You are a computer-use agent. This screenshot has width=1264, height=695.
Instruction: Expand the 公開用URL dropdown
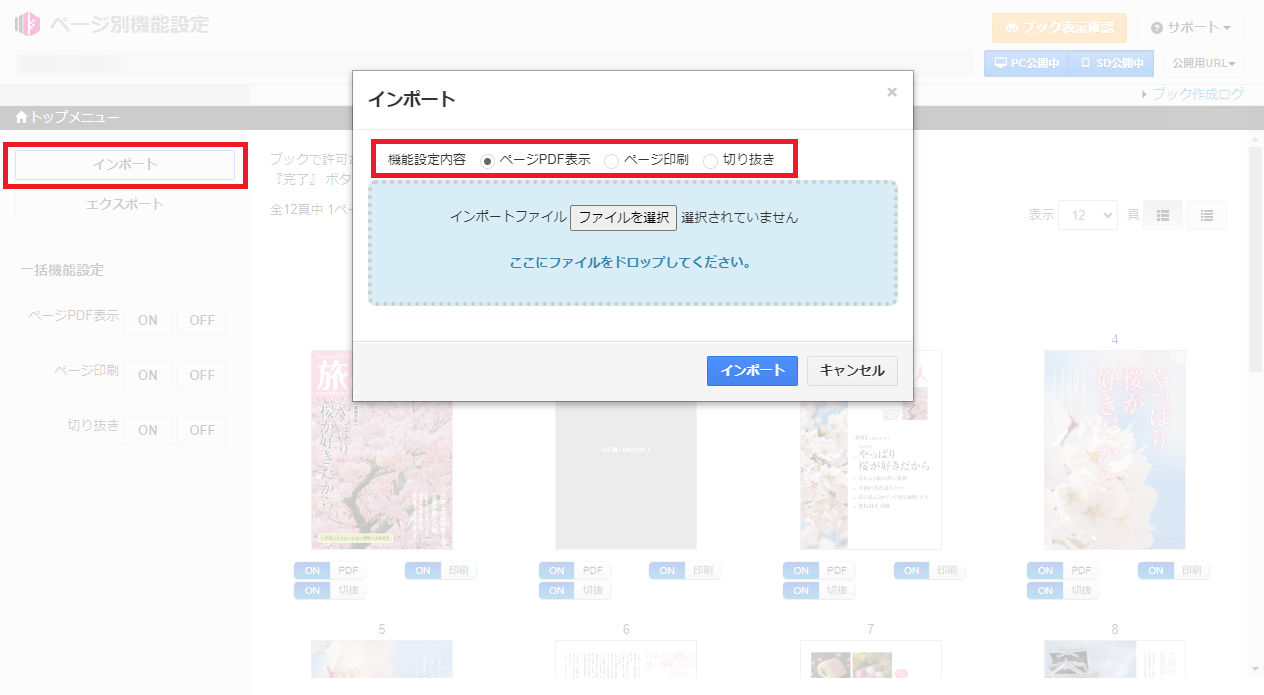pos(1203,61)
